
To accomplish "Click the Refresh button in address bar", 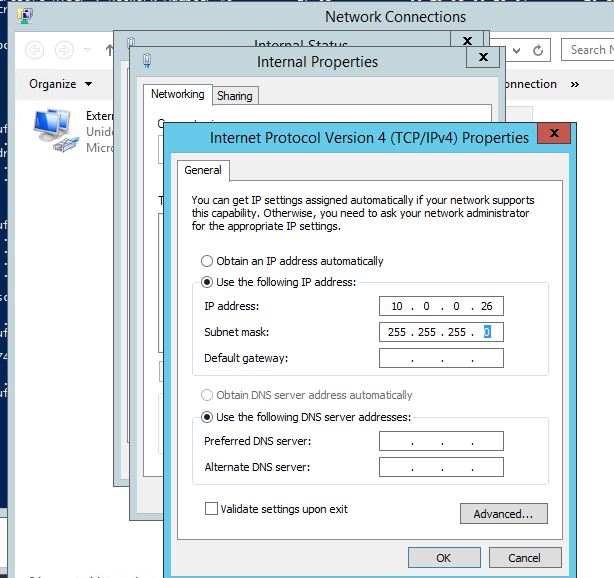I will point(539,49).
